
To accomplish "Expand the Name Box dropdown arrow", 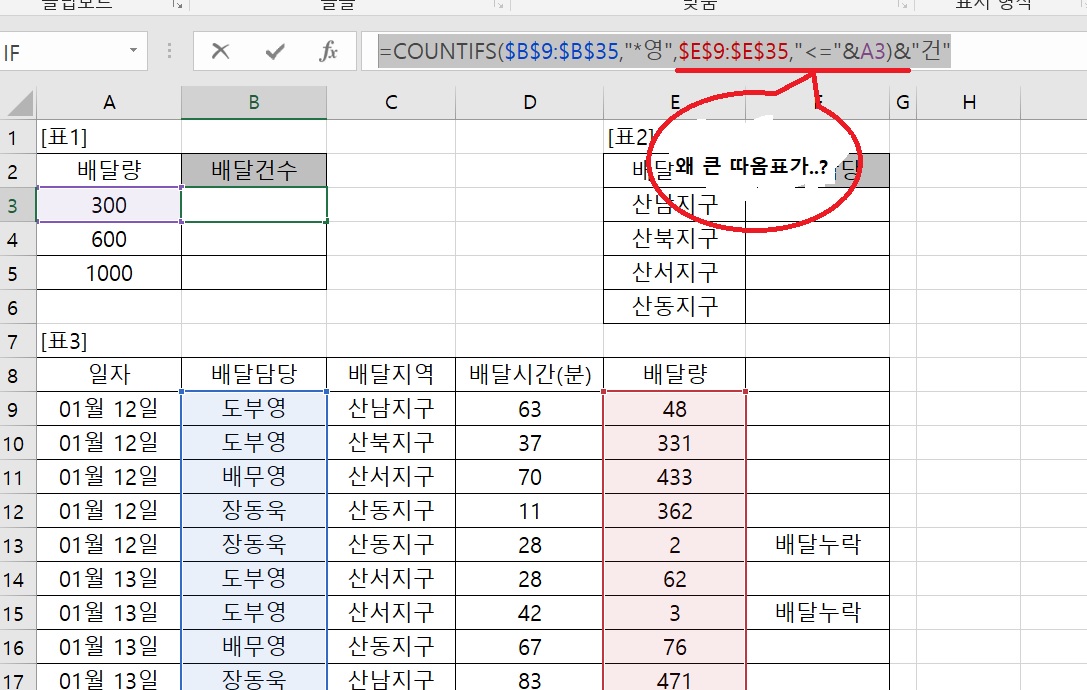I will (x=133, y=52).
